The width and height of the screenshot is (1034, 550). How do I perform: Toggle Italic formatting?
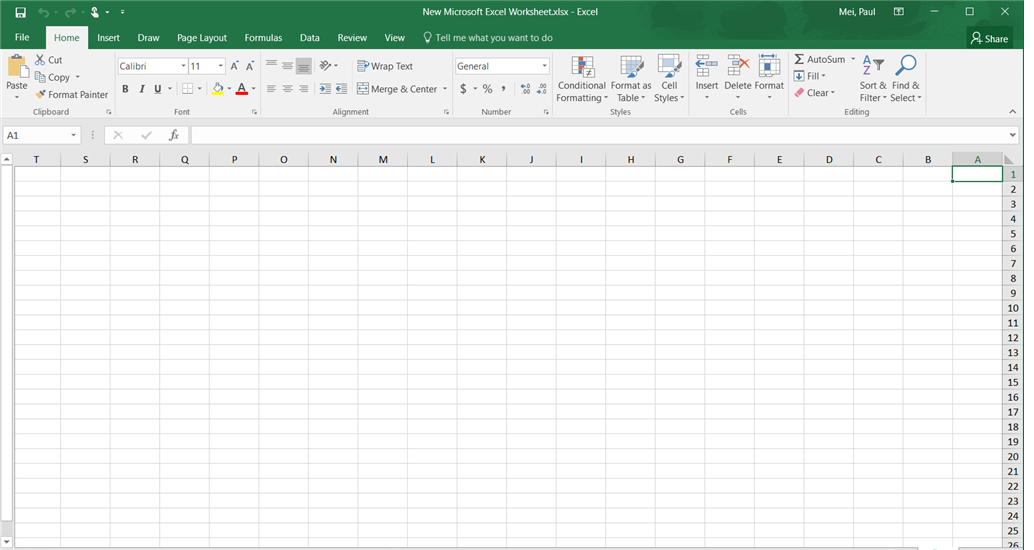point(141,89)
